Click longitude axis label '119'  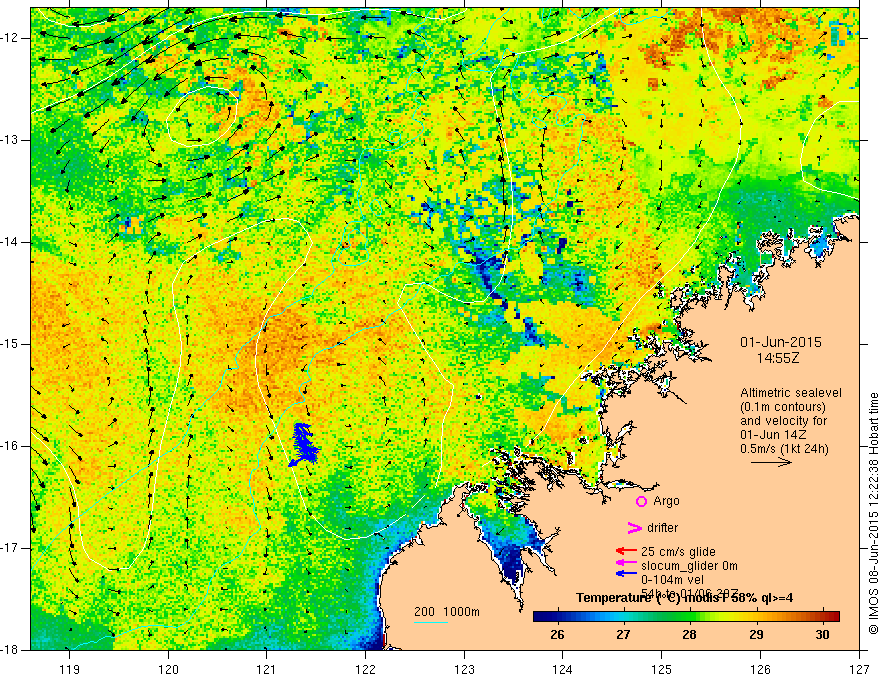pos(70,669)
